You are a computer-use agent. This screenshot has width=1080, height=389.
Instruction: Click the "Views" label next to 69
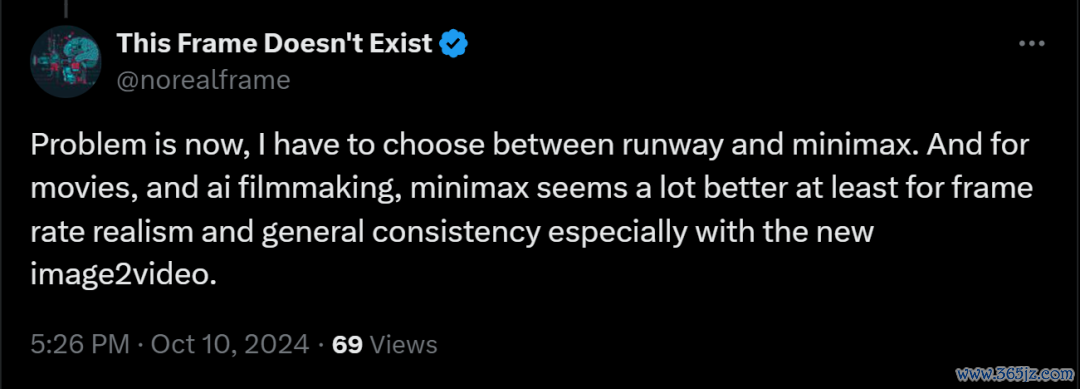click(404, 344)
